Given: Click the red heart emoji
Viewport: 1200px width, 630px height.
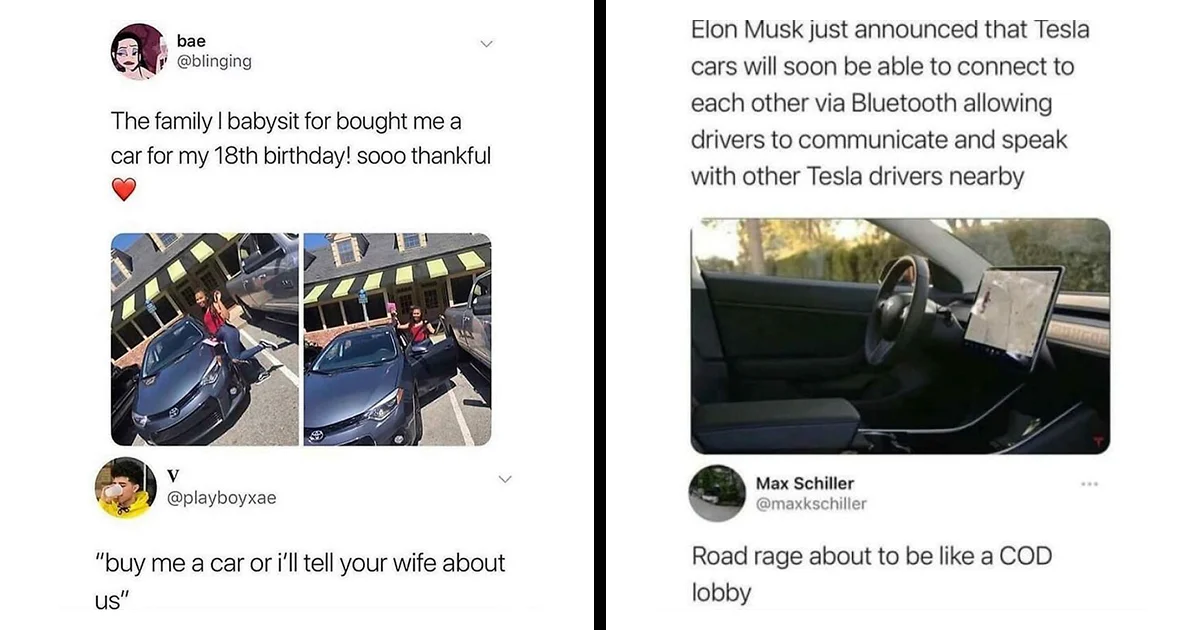Looking at the screenshot, I should click(x=123, y=190).
